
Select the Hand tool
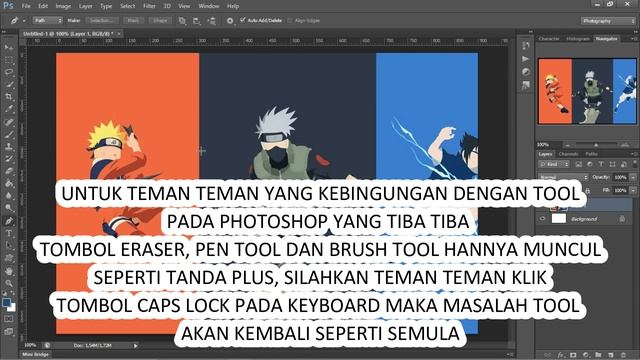(9, 271)
